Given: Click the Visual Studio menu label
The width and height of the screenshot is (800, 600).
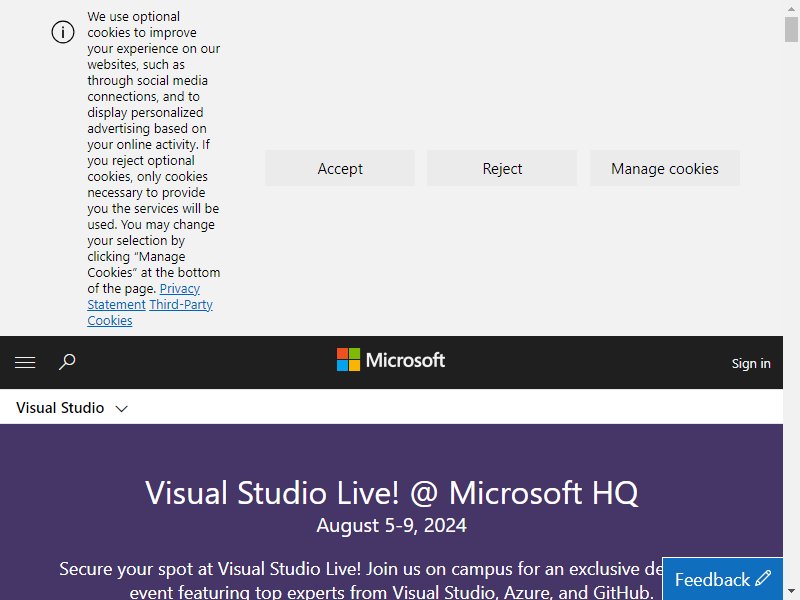Looking at the screenshot, I should tap(60, 408).
